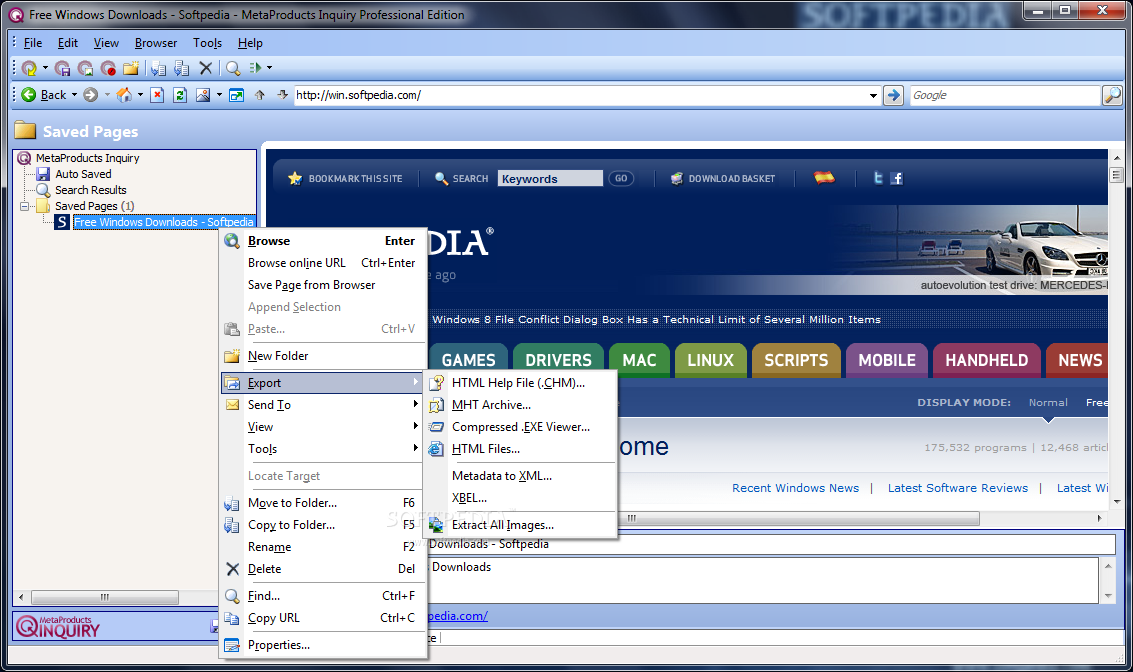Choose Save Page from Browser in the context menu
This screenshot has height=672, width=1133.
[322, 285]
